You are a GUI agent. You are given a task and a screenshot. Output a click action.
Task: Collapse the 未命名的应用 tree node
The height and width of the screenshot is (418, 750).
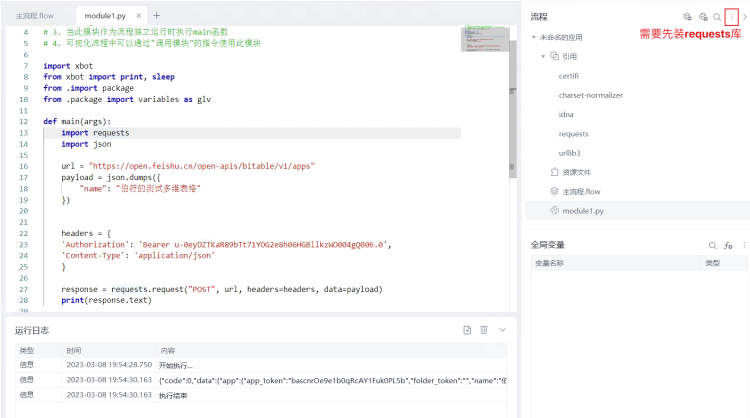[535, 37]
